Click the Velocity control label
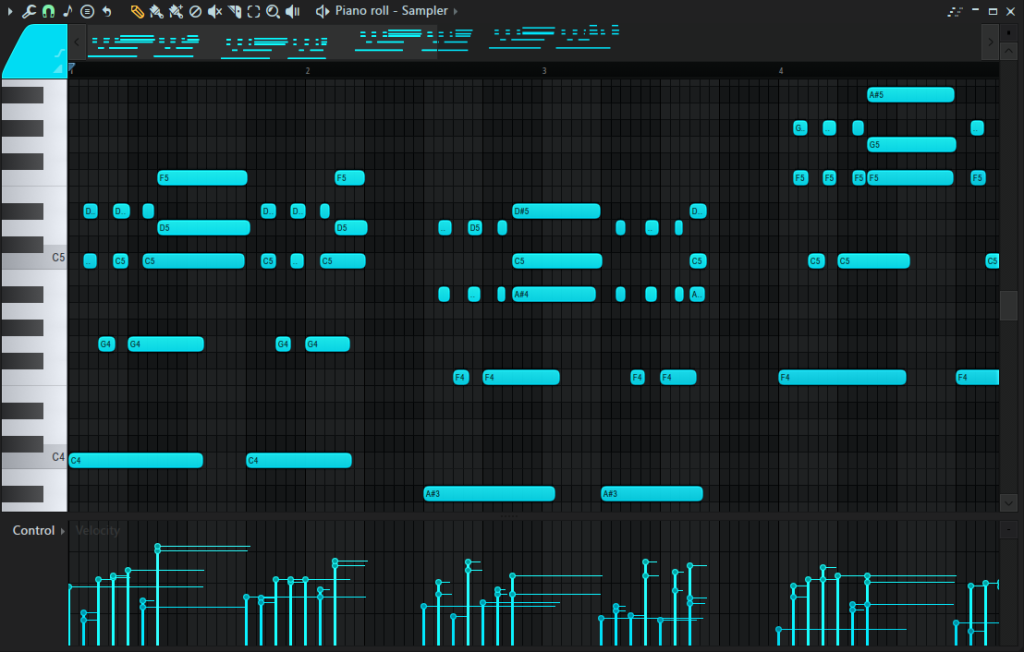The width and height of the screenshot is (1024, 652). pos(97,531)
